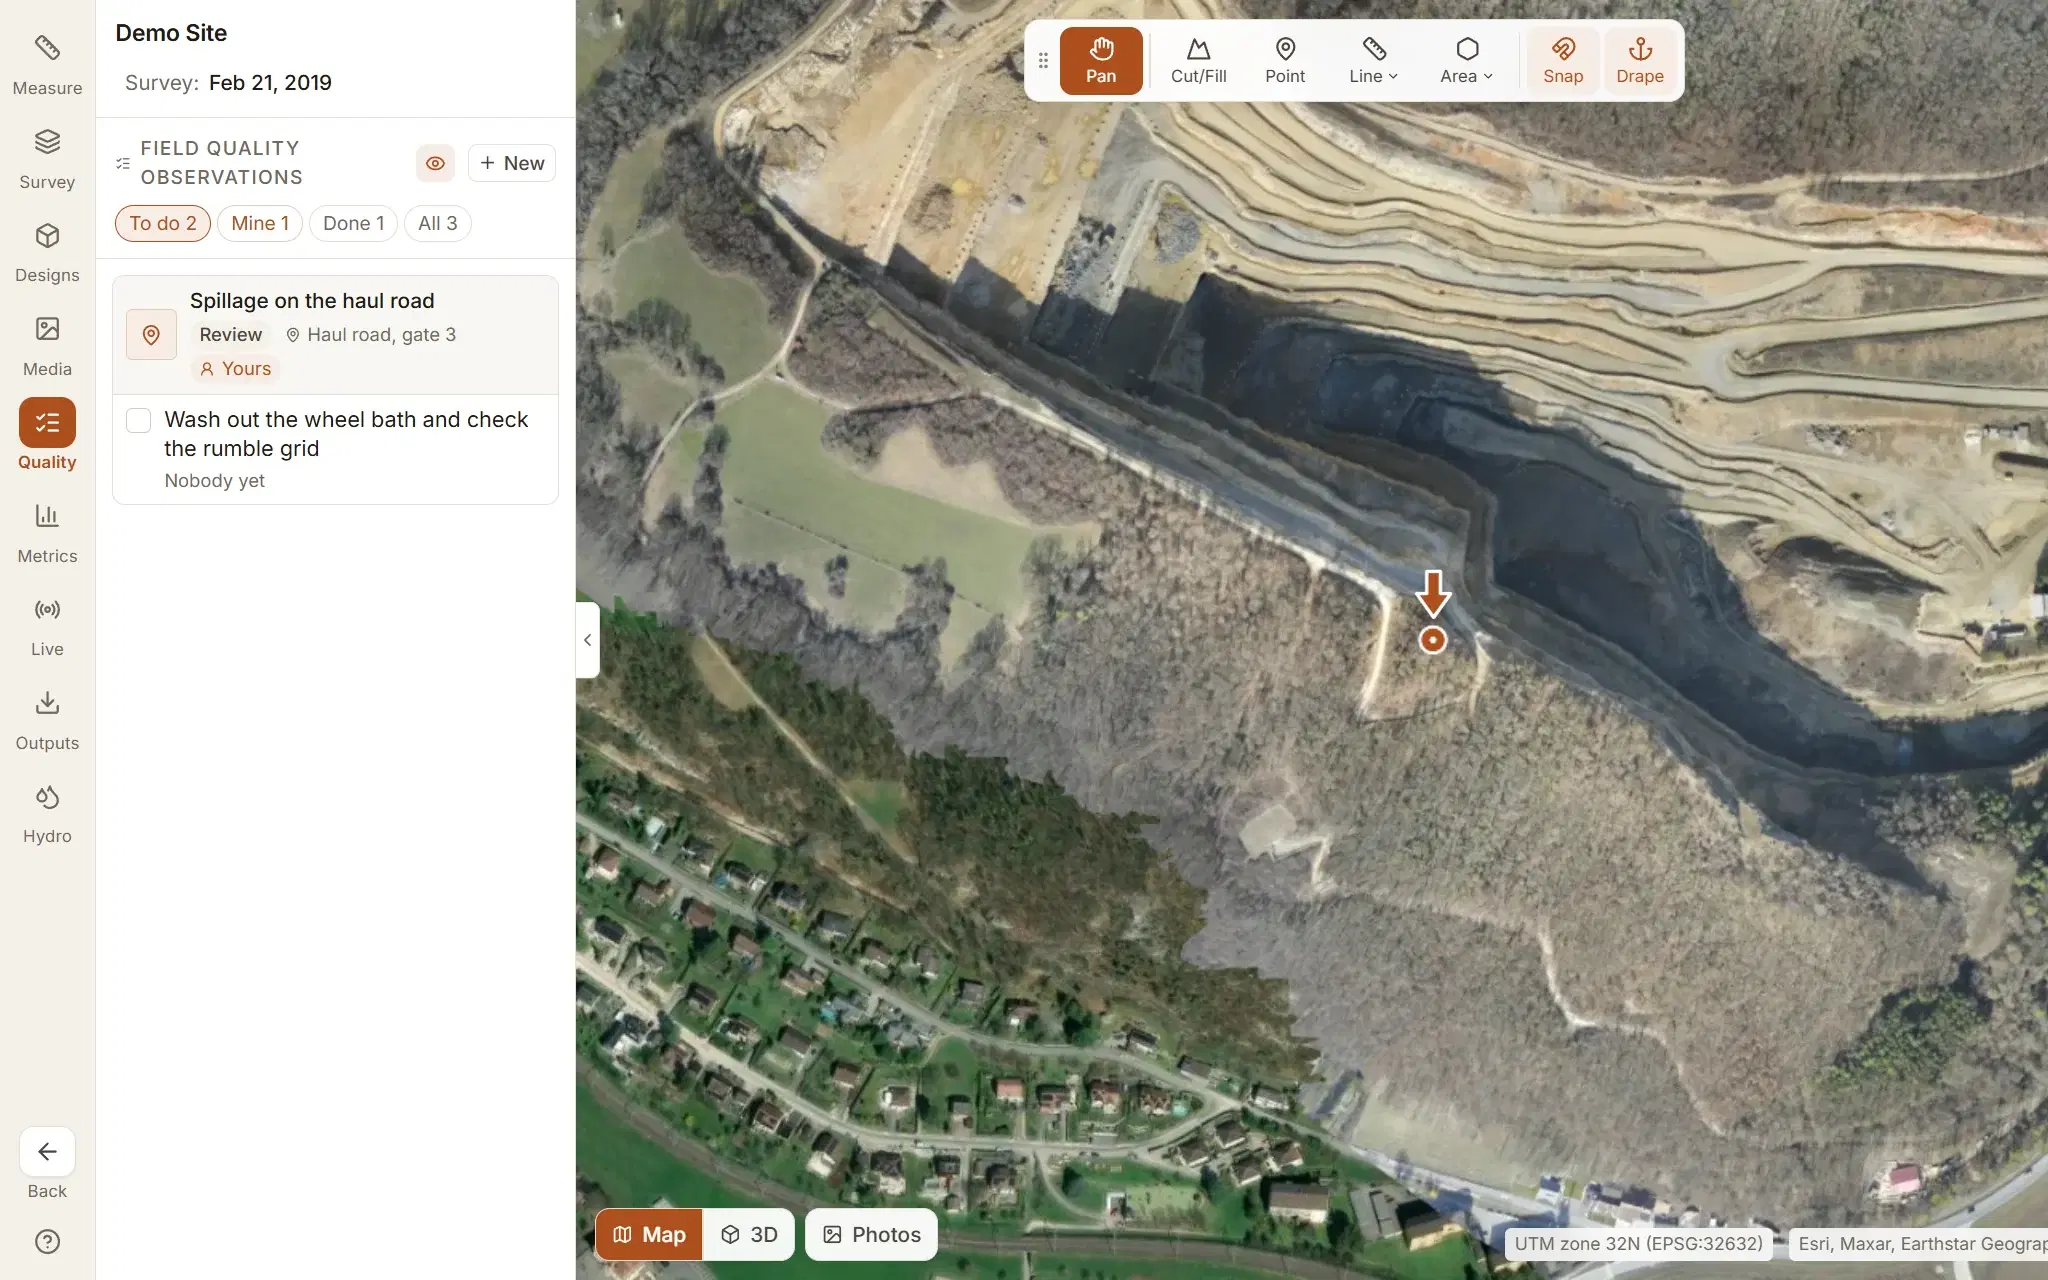Viewport: 2048px width, 1280px height.
Task: Click the observation marker on the map
Action: click(x=1433, y=640)
